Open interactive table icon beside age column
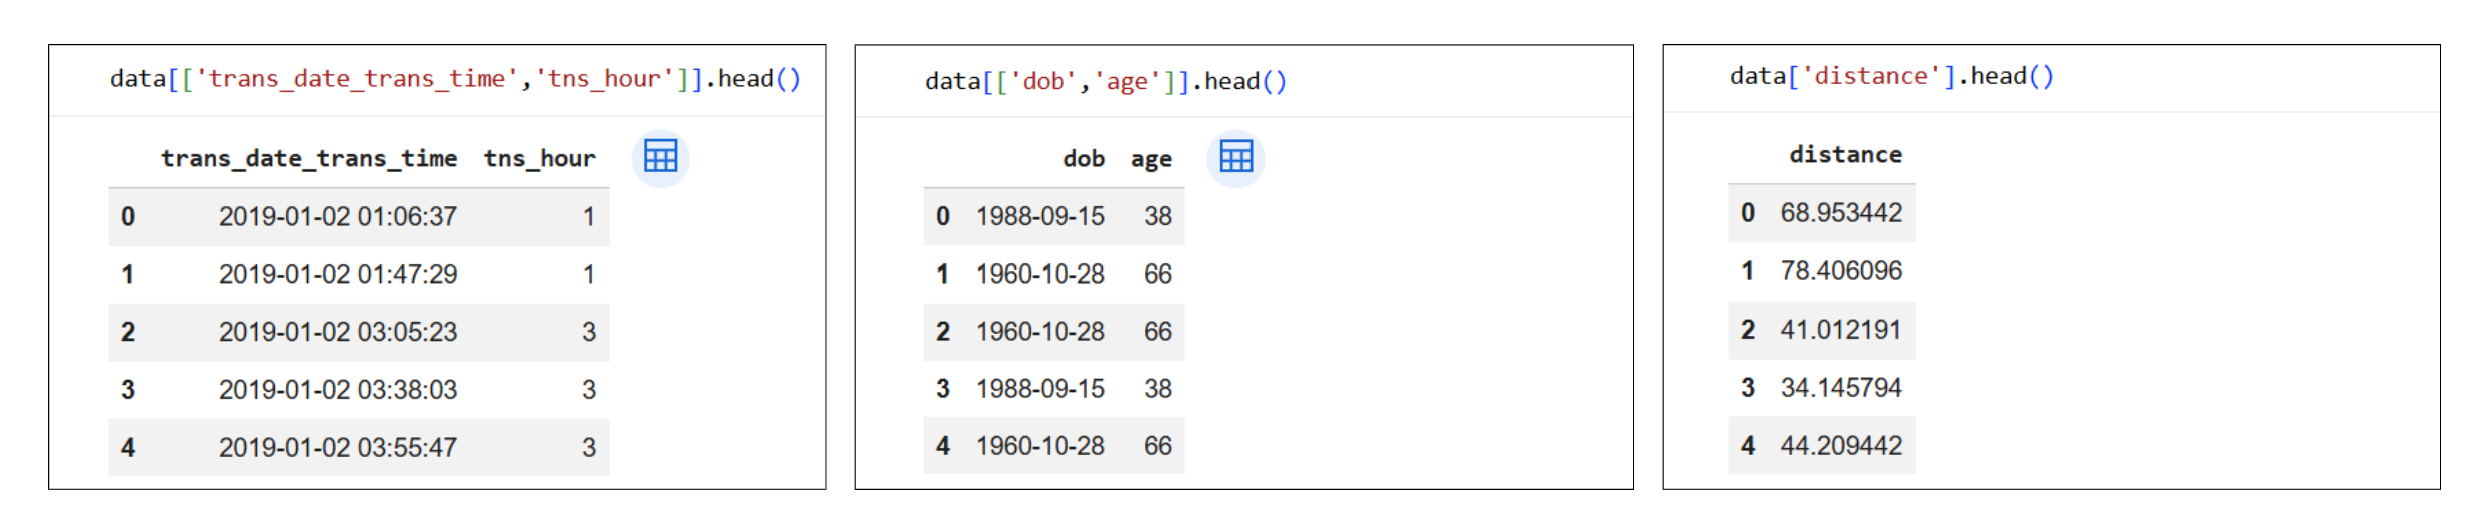This screenshot has width=2492, height=526. pos(1236,158)
